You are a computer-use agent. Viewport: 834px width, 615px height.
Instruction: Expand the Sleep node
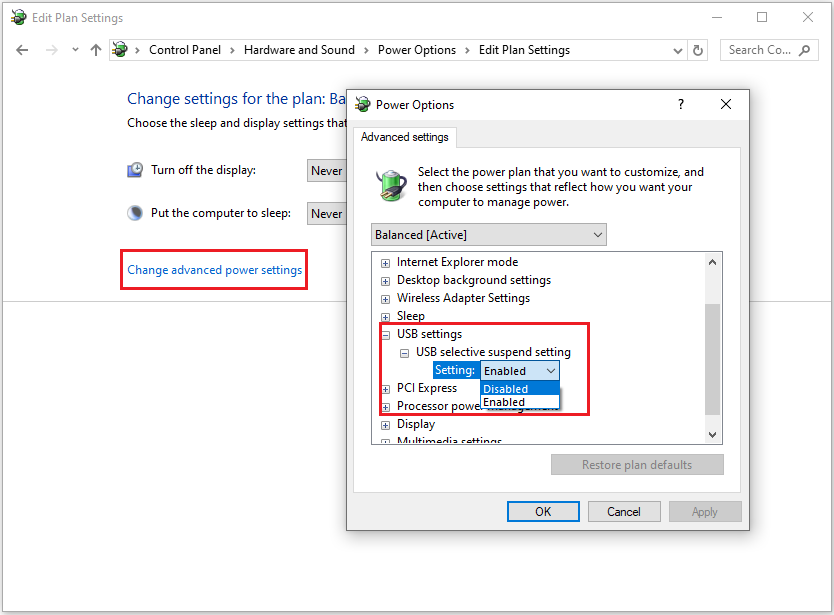[x=385, y=317]
